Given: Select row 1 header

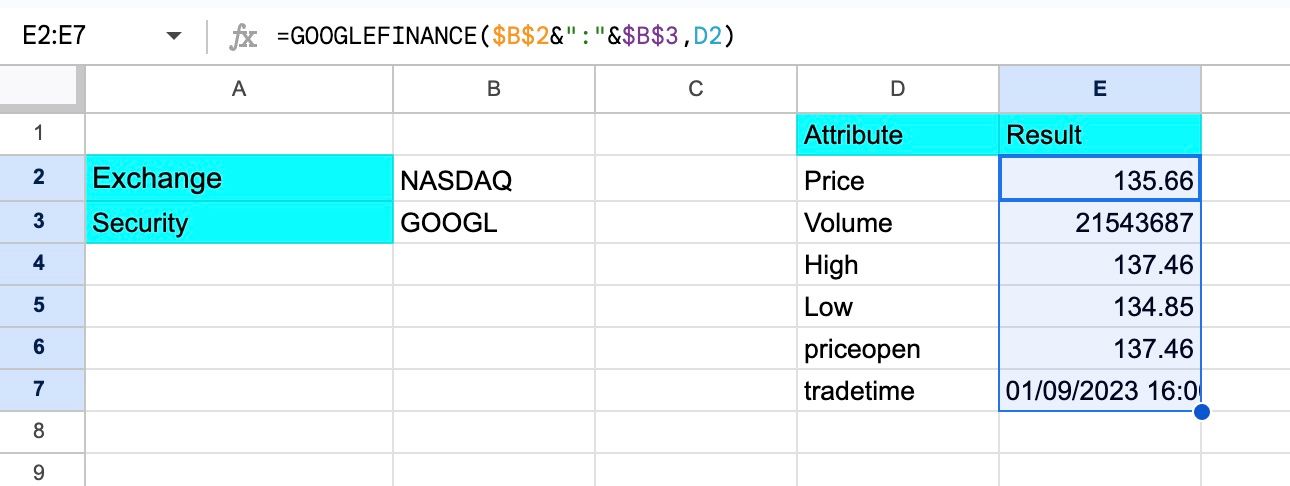Looking at the screenshot, I should coord(41,134).
